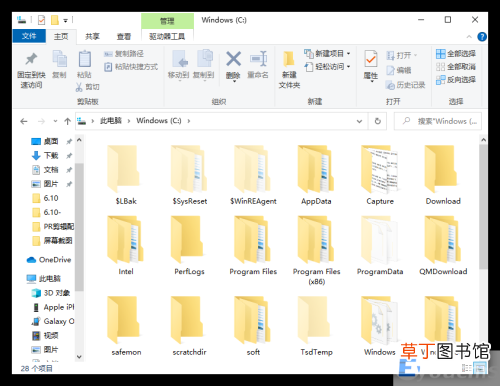Select Downloads in Quick access sidebar
This screenshot has width=500, height=386.
click(x=51, y=156)
